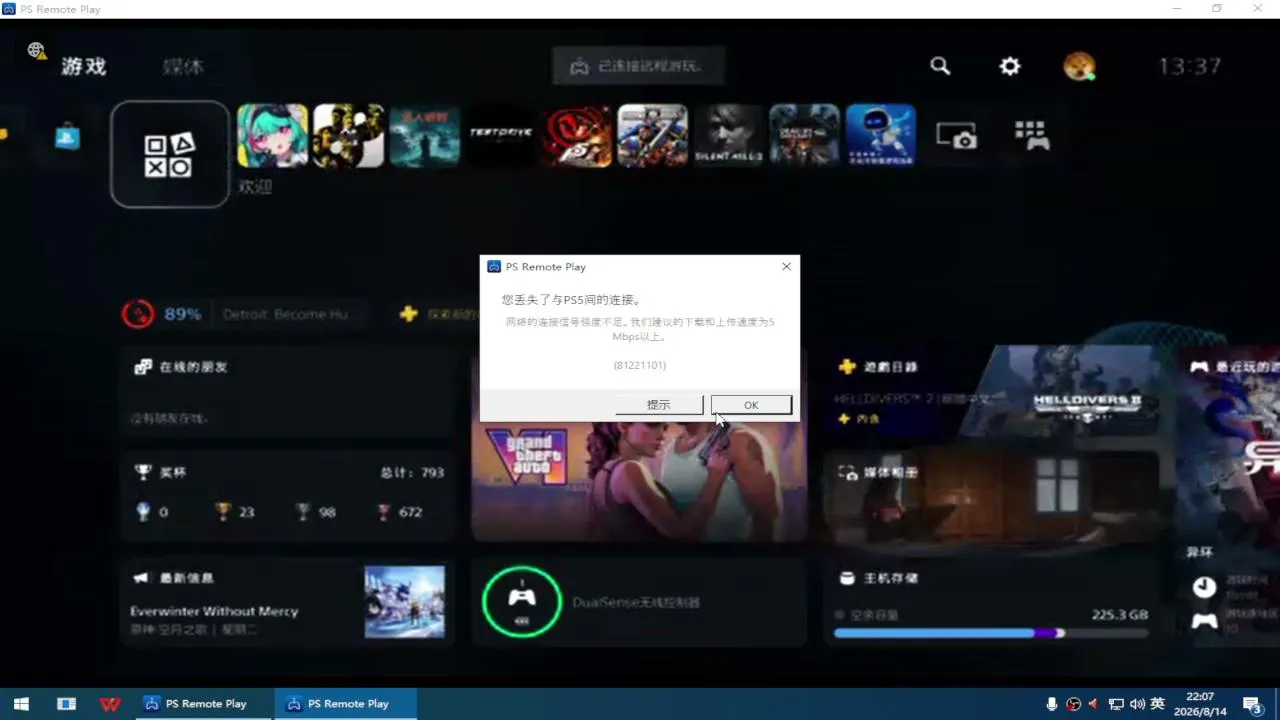Click the 奖杯 trophies heading
Viewport: 1280px width, 720px height.
point(173,472)
